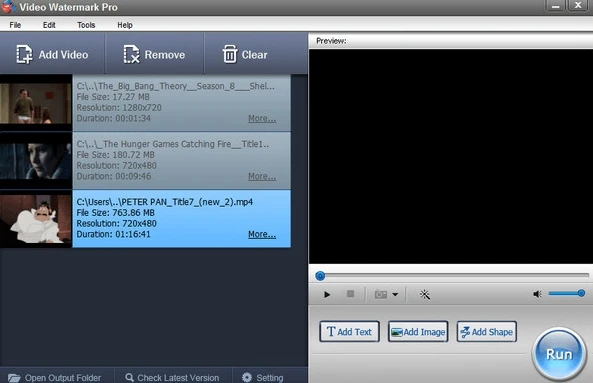Open the File menu
This screenshot has width=593, height=383.
(15, 25)
